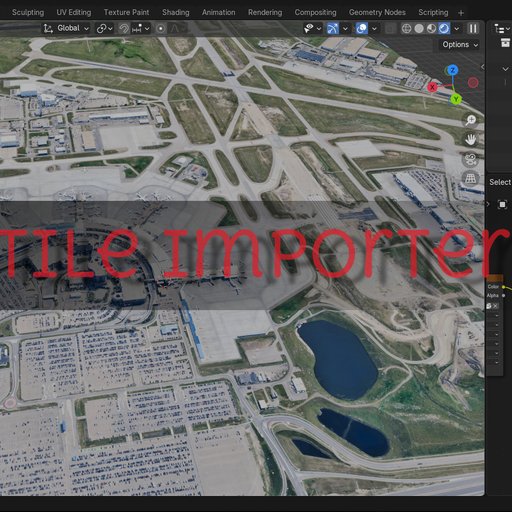
Task: Toggle the camera view icon
Action: coord(470,159)
